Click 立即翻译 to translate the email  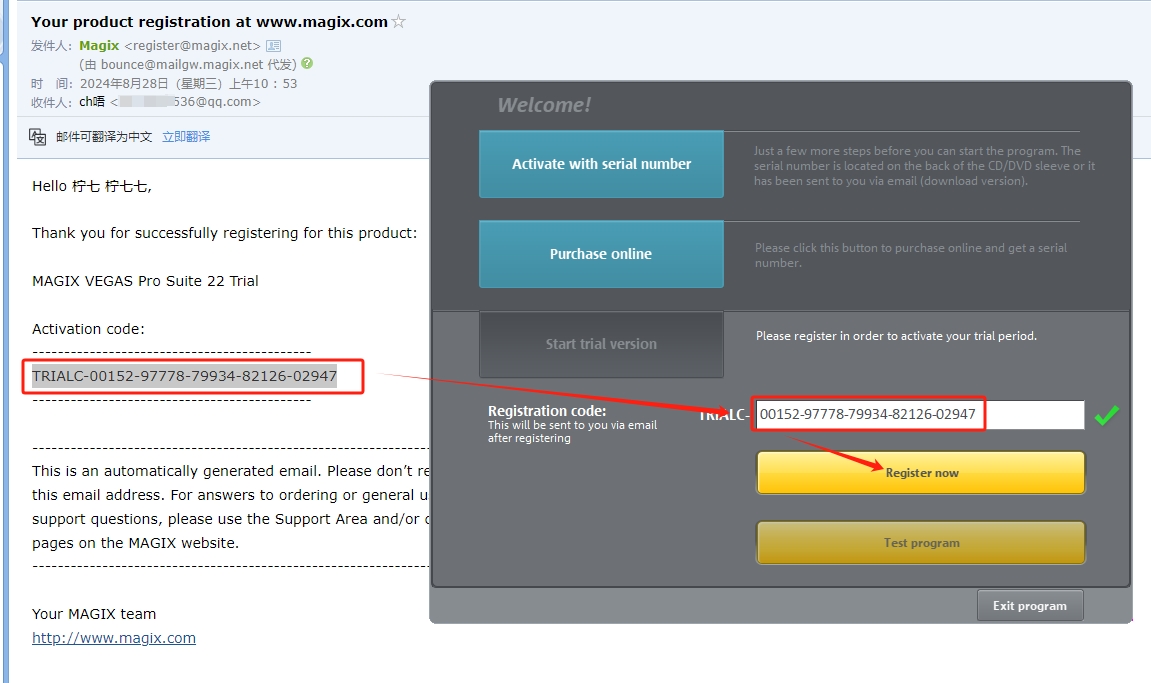186,137
